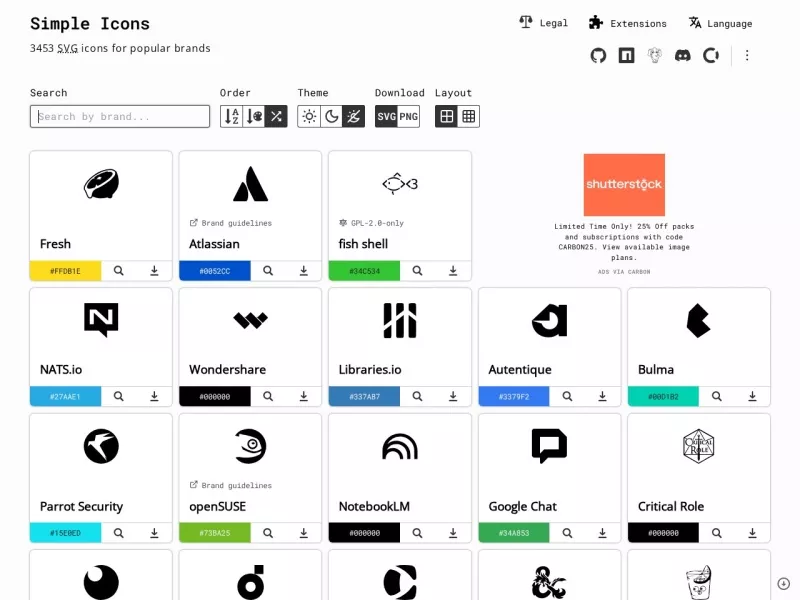The height and width of the screenshot is (600, 800).
Task: View details of Wondershare icon
Action: [x=268, y=396]
